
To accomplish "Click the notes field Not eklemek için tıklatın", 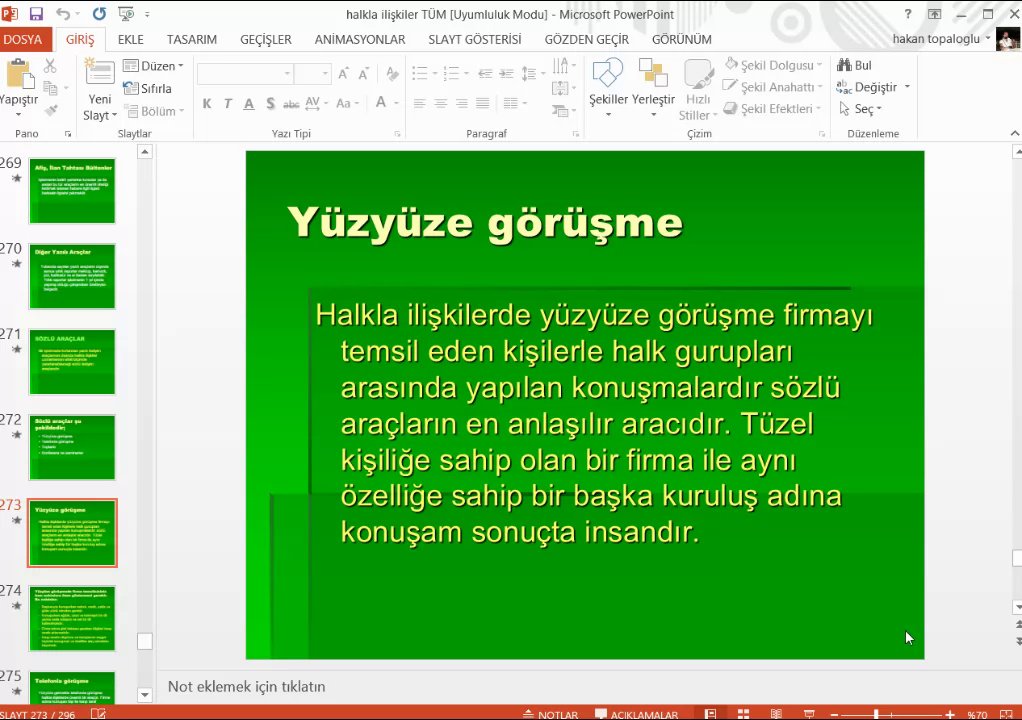I will point(246,686).
